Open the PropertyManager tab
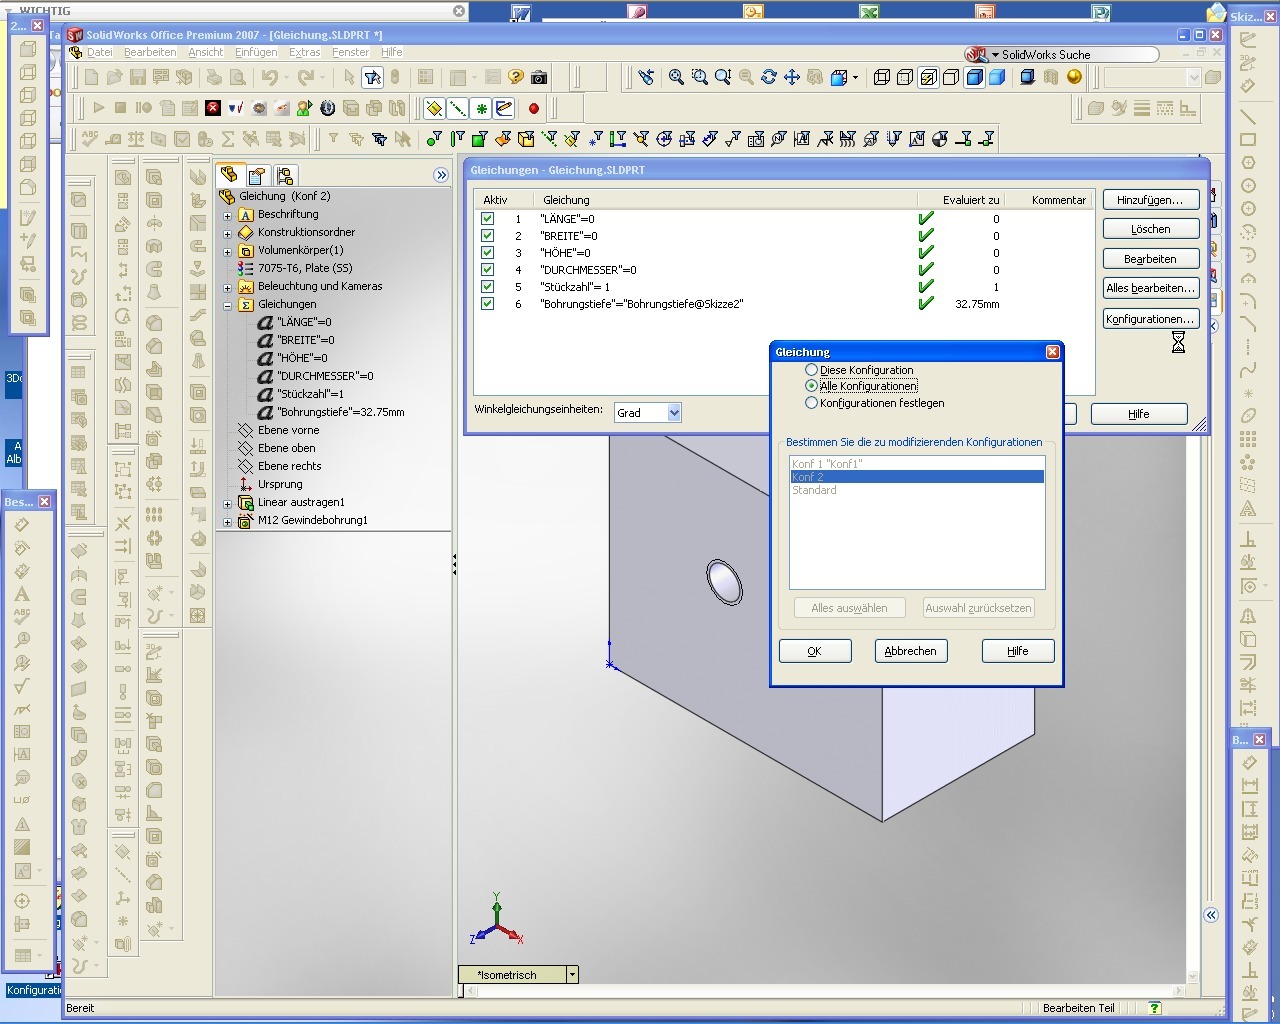This screenshot has width=1280, height=1024. click(257, 175)
